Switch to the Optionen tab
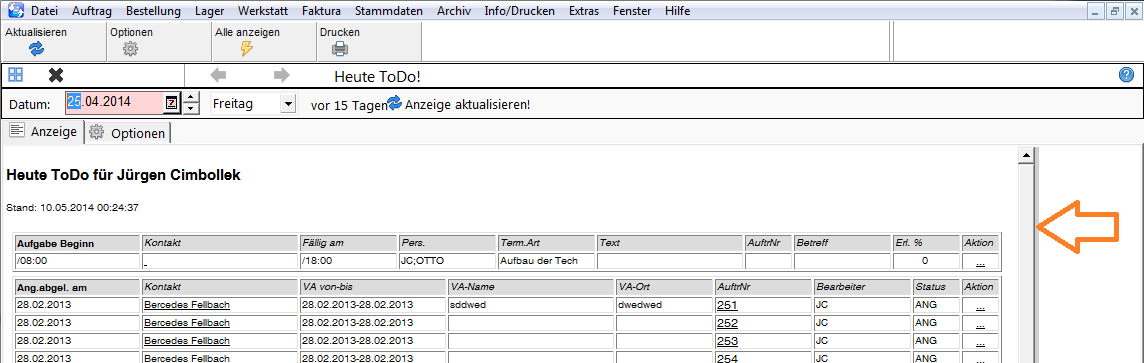This screenshot has height=363, width=1144. 128,133
